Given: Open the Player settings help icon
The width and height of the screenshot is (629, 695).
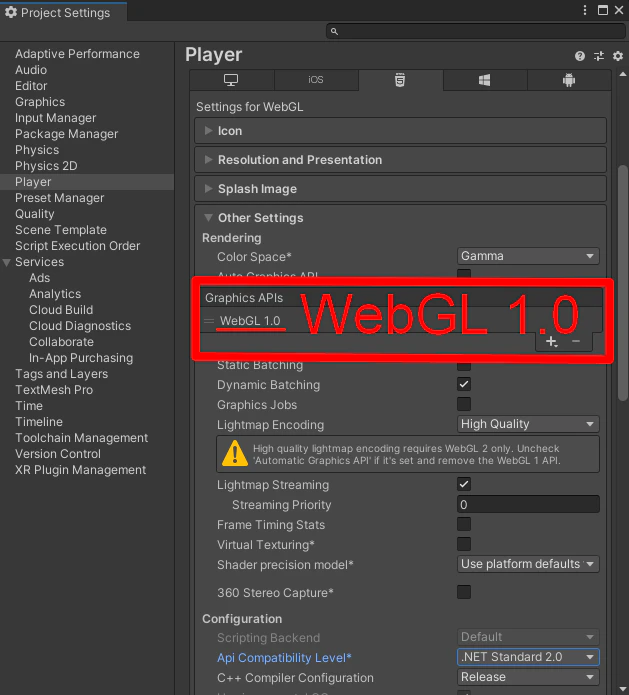Looking at the screenshot, I should [579, 56].
